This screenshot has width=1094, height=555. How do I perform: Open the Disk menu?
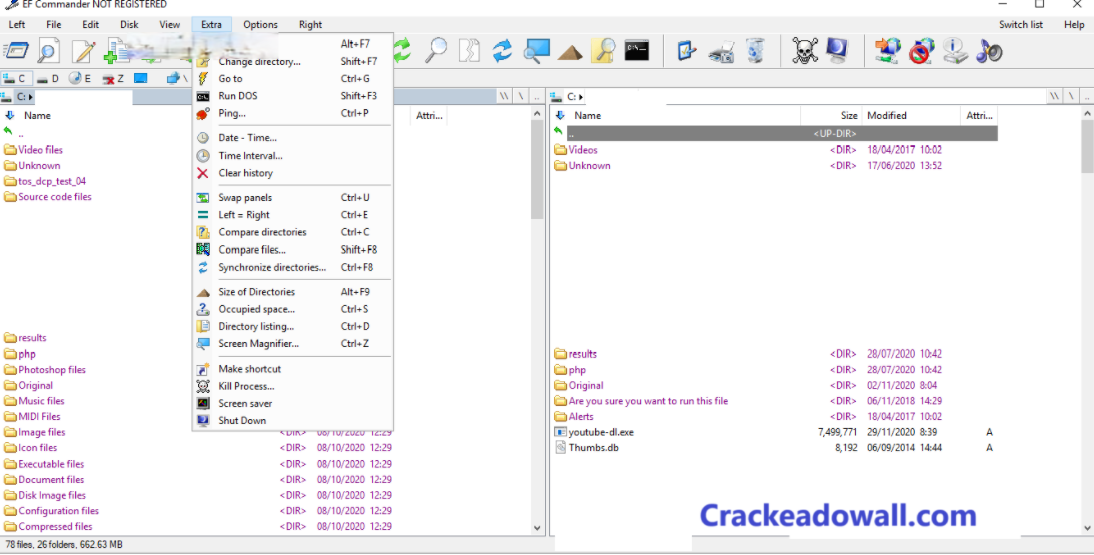[129, 24]
